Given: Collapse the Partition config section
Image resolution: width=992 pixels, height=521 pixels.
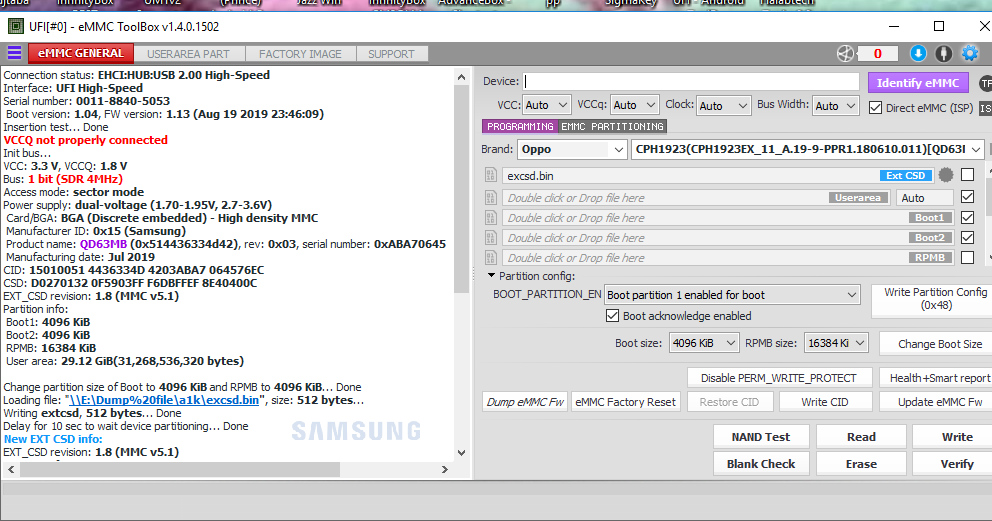Looking at the screenshot, I should [x=491, y=276].
